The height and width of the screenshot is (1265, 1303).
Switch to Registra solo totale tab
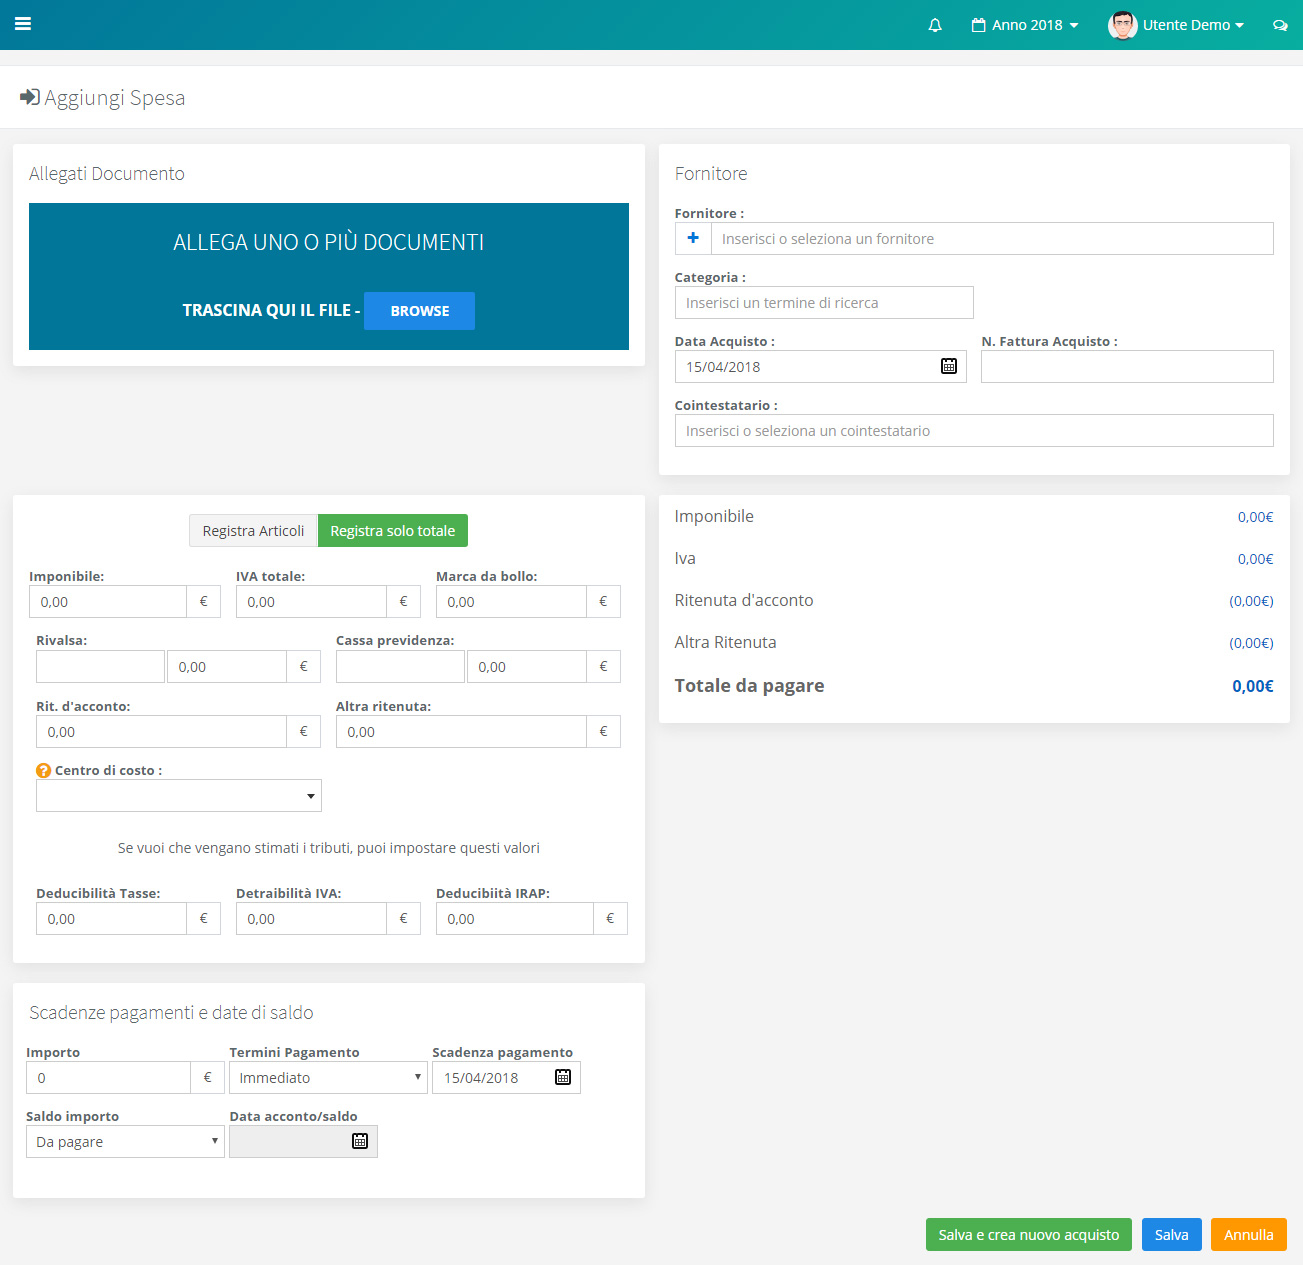pos(393,530)
